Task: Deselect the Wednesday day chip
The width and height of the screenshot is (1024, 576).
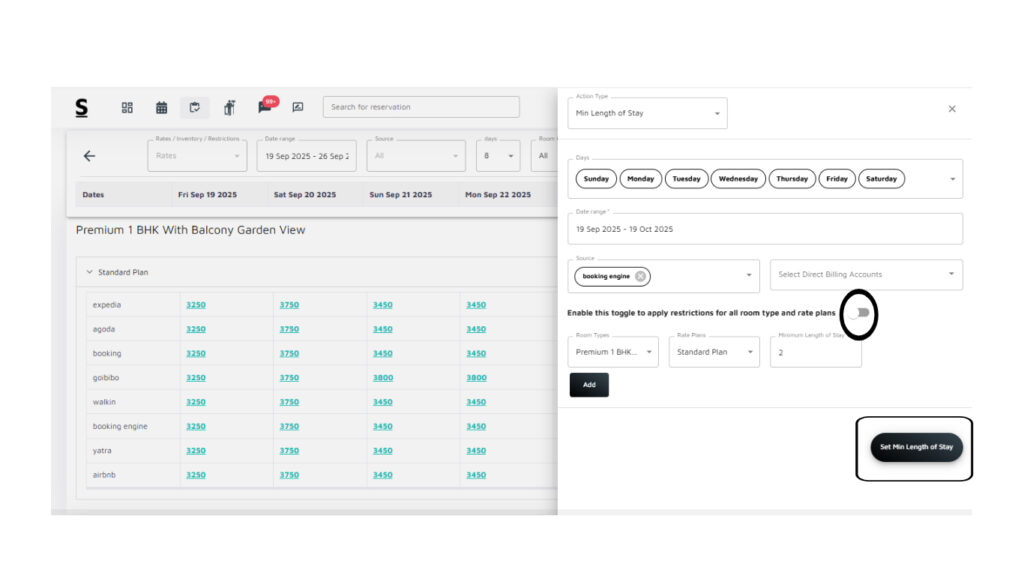Action: pos(738,179)
